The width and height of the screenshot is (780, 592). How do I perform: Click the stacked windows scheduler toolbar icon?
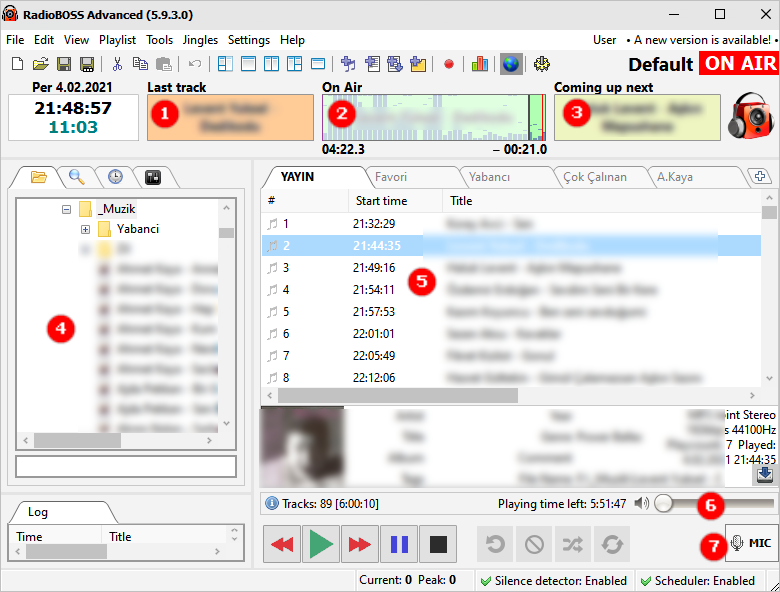tap(394, 64)
